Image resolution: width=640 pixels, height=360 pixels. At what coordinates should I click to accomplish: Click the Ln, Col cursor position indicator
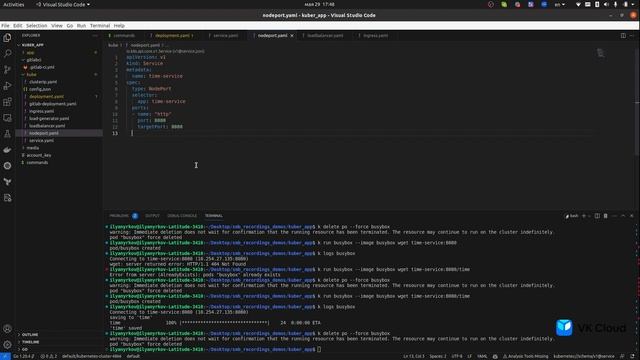pos(414,356)
